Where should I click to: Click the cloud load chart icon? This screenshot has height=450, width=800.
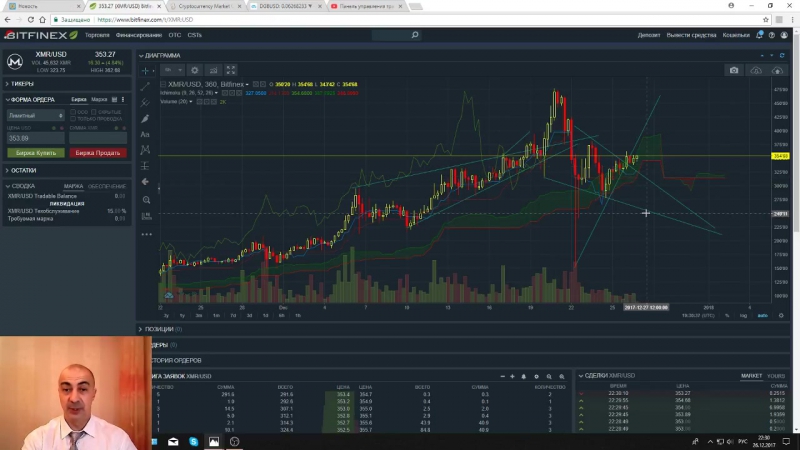[x=756, y=70]
